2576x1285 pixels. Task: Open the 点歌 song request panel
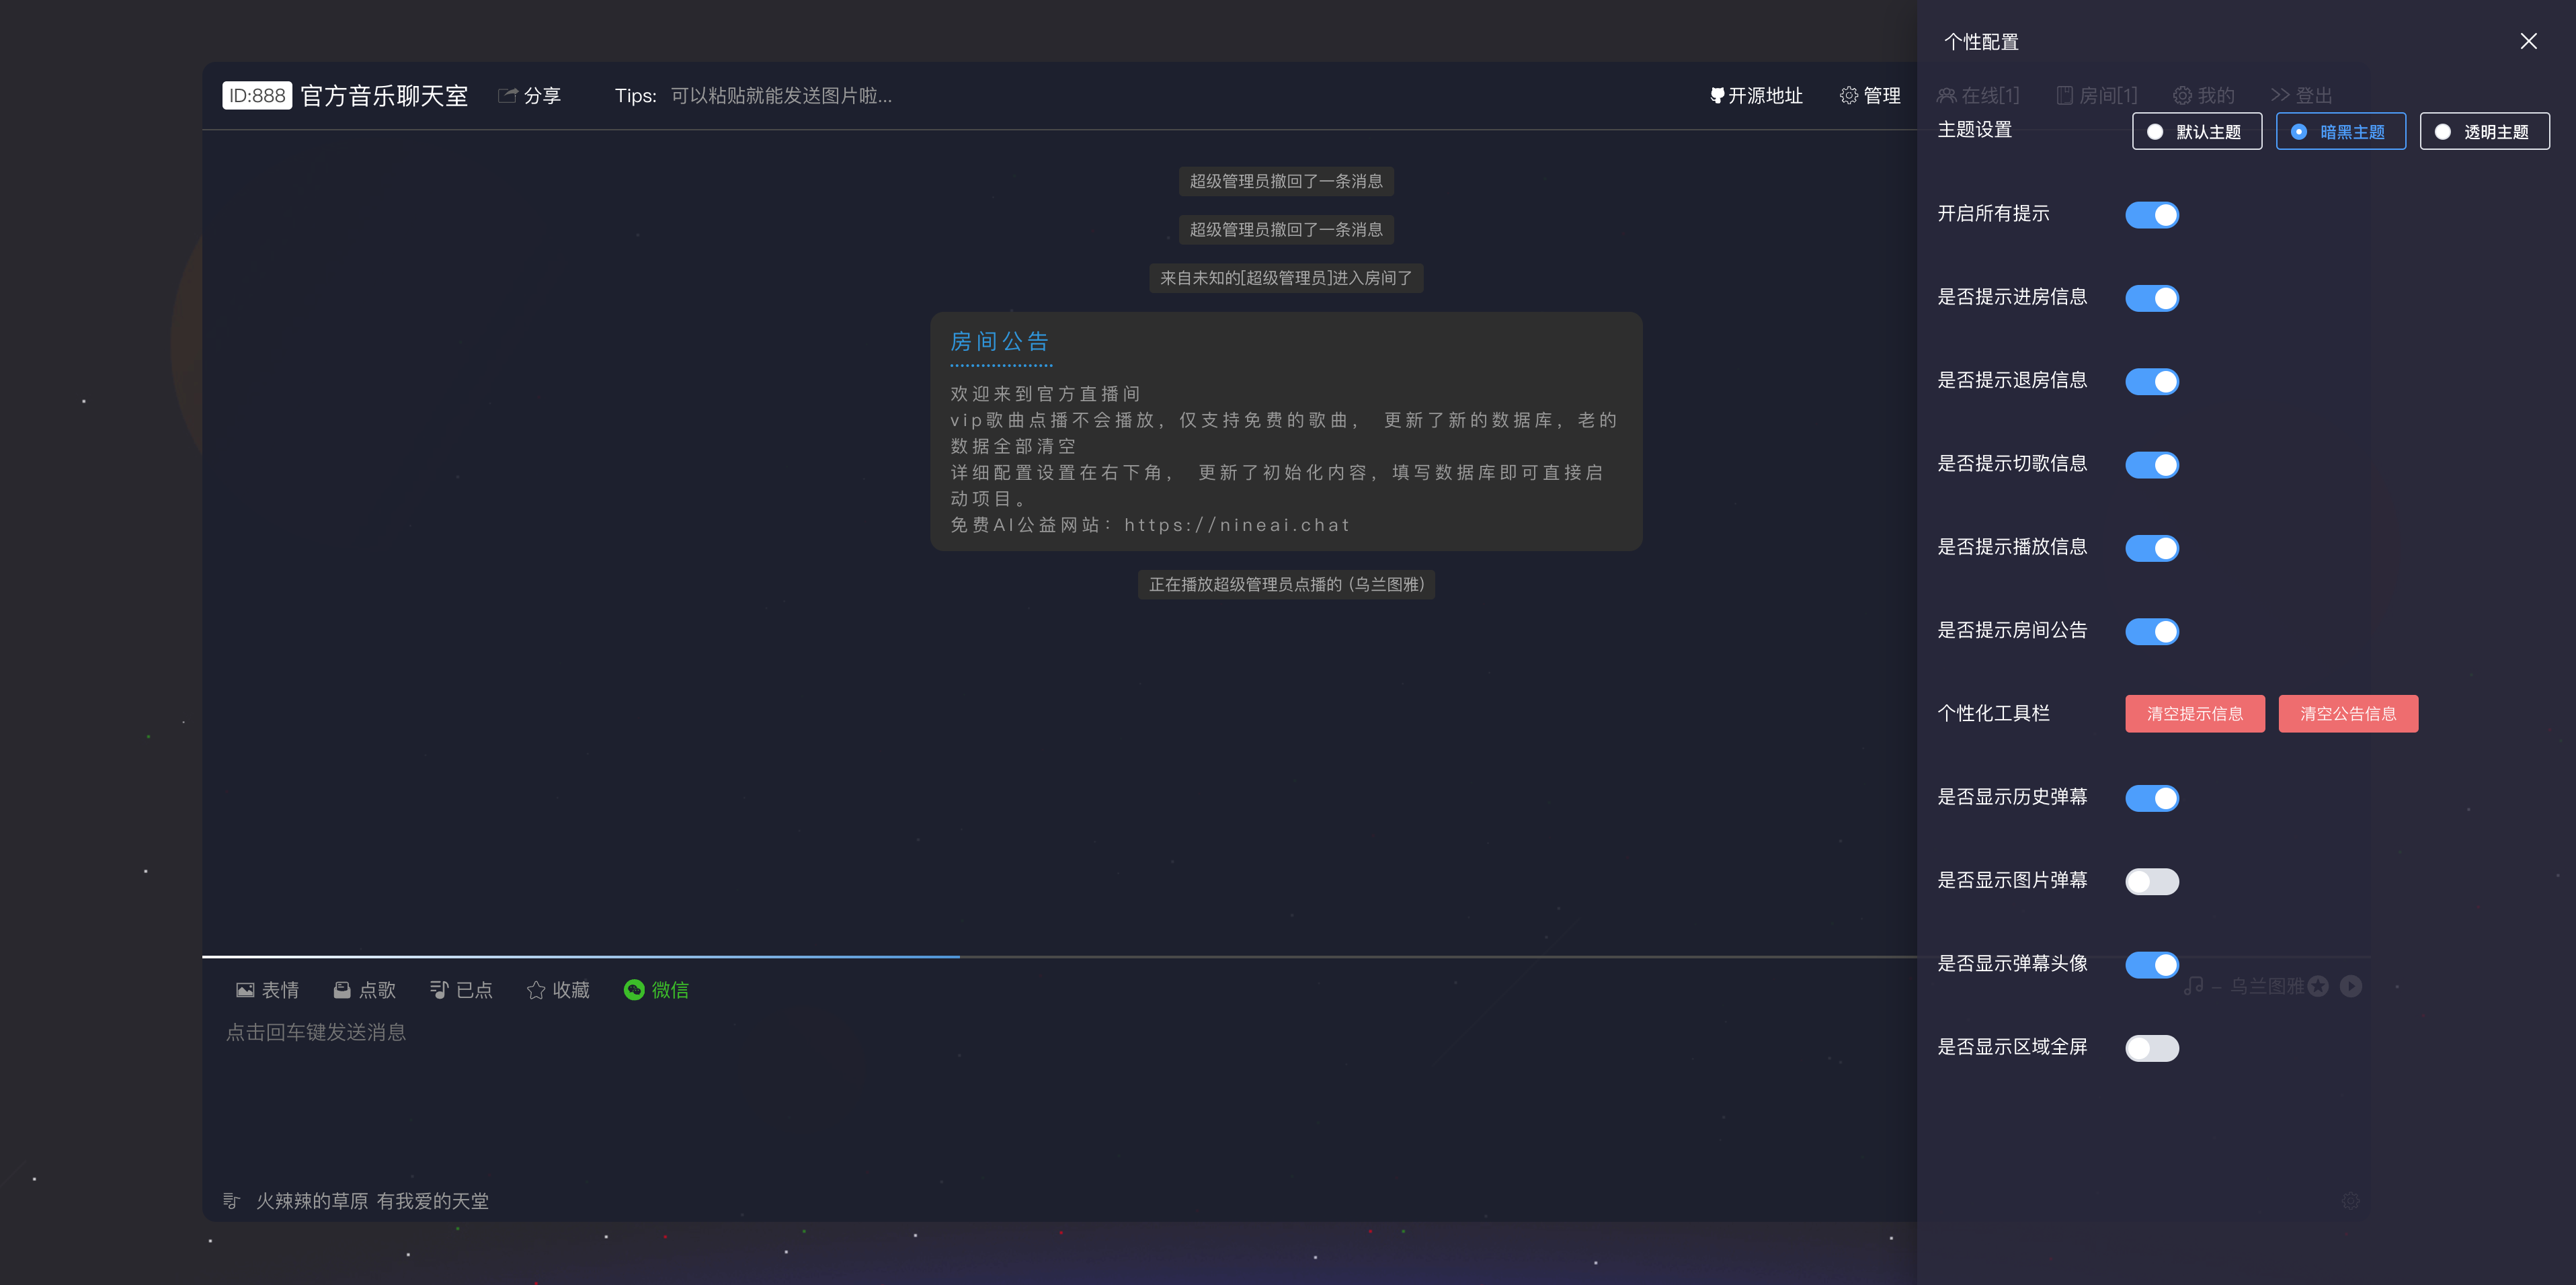[x=364, y=990]
